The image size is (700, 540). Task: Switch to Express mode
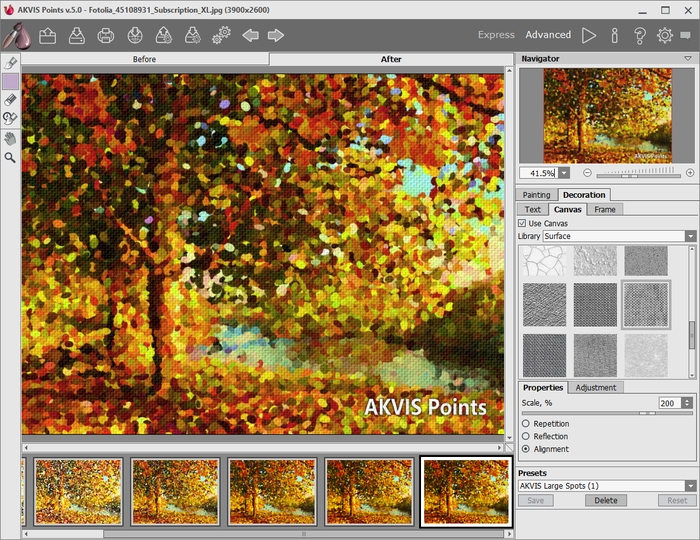pos(496,35)
